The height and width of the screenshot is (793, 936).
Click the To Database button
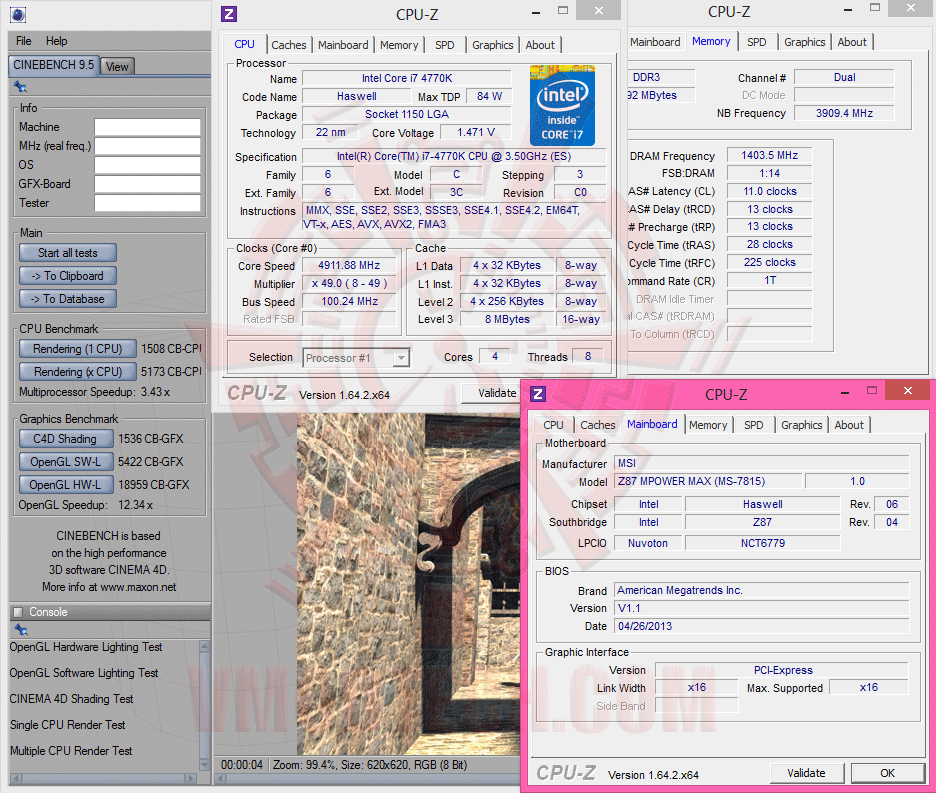click(x=67, y=299)
